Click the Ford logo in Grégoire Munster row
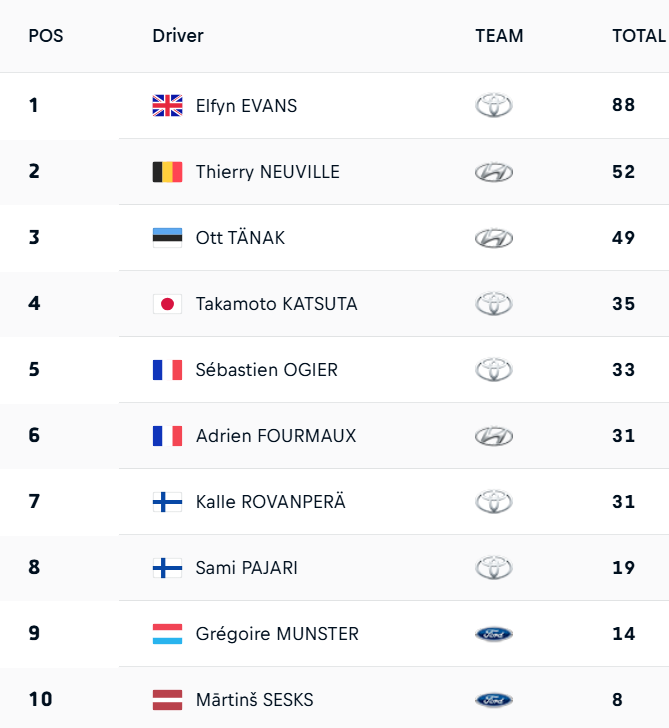669x728 pixels. (494, 634)
